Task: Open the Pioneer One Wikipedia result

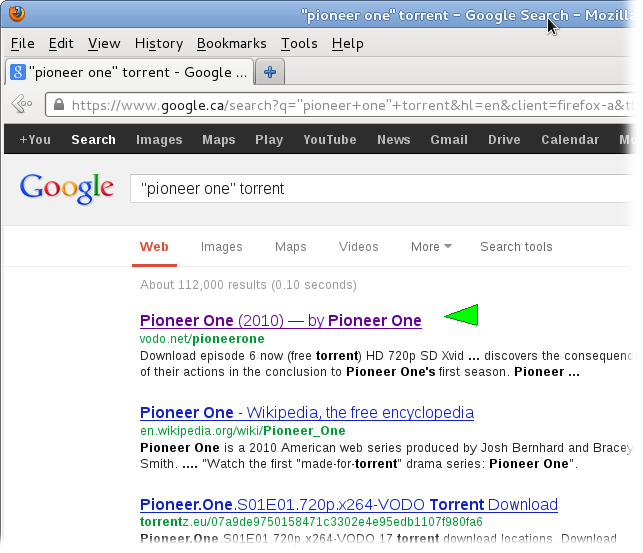Action: pos(307,412)
